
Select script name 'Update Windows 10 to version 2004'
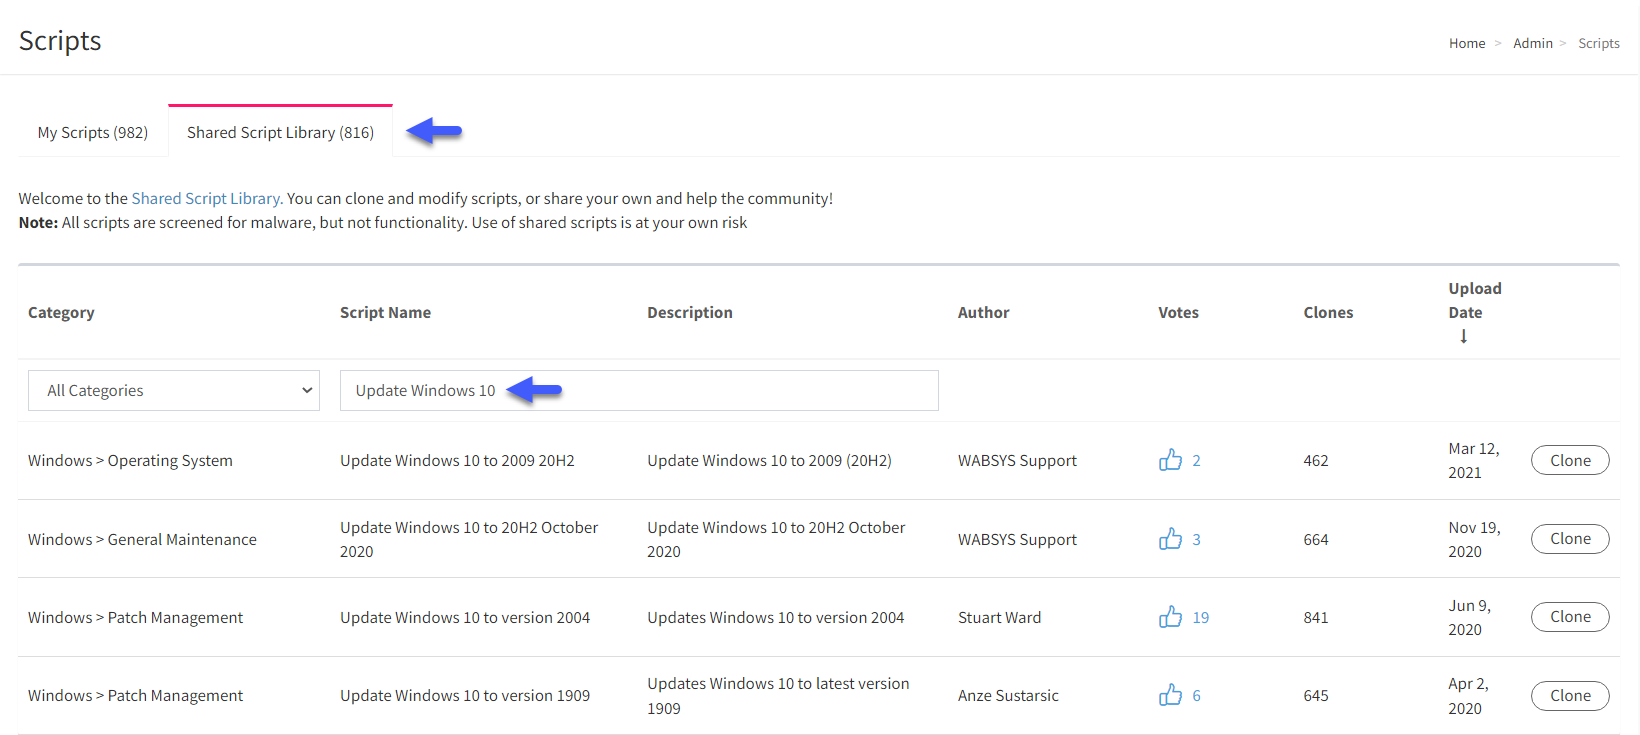[x=465, y=617]
